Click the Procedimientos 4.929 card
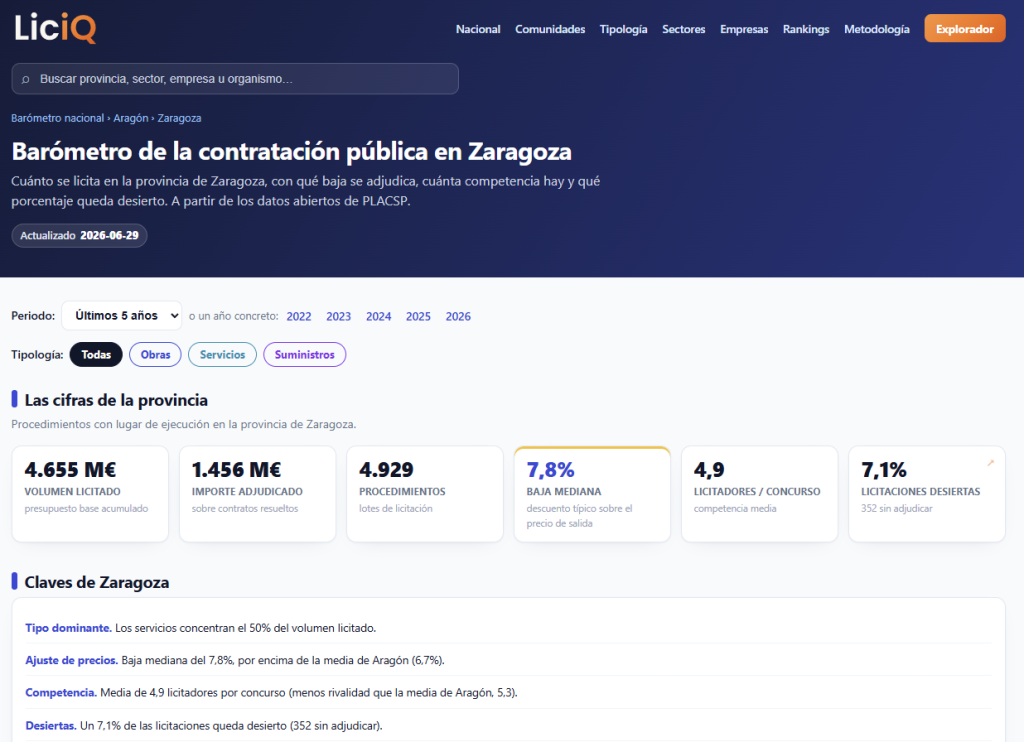This screenshot has height=742, width=1024. coord(424,494)
